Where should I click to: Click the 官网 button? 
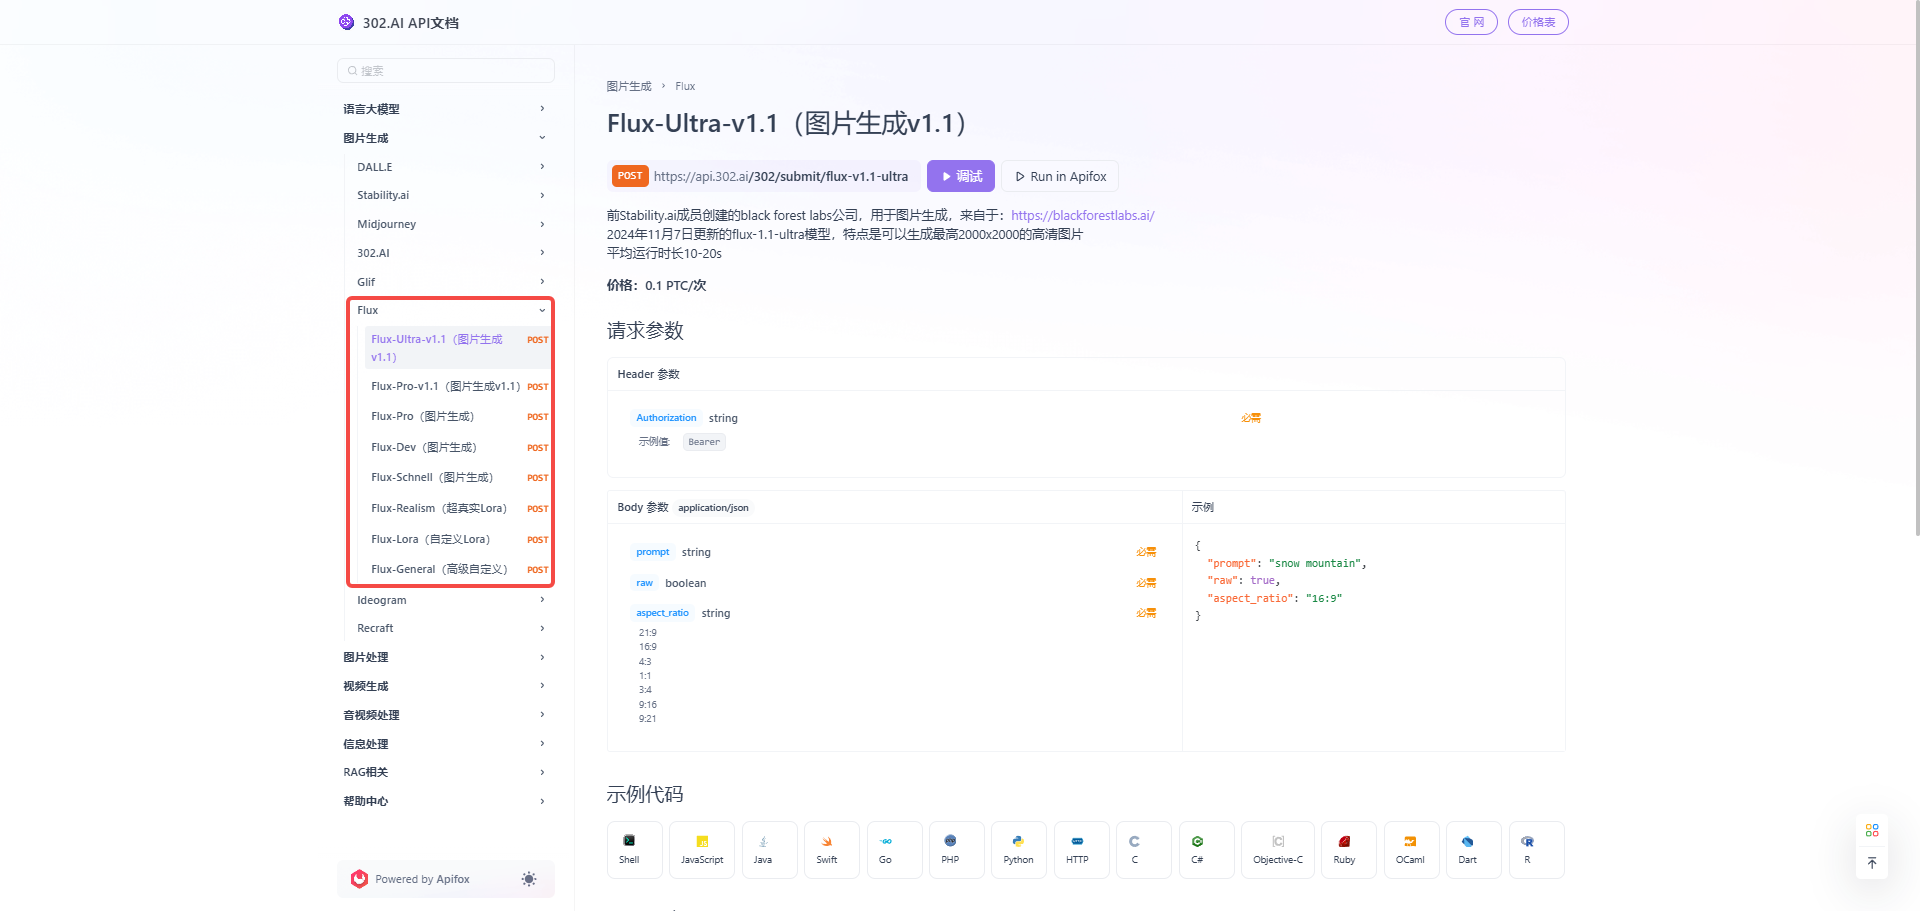tap(1471, 22)
